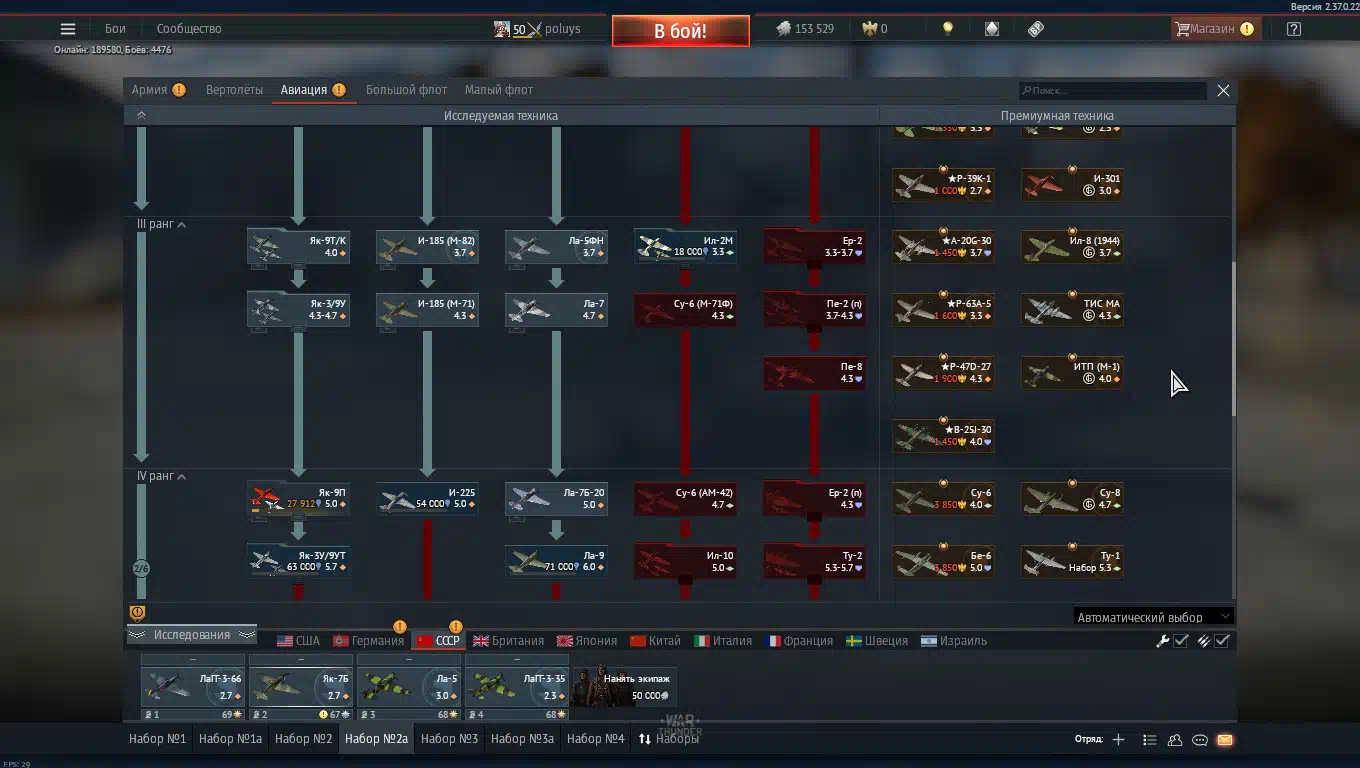Switch to the Малый флот tab

click(x=498, y=90)
